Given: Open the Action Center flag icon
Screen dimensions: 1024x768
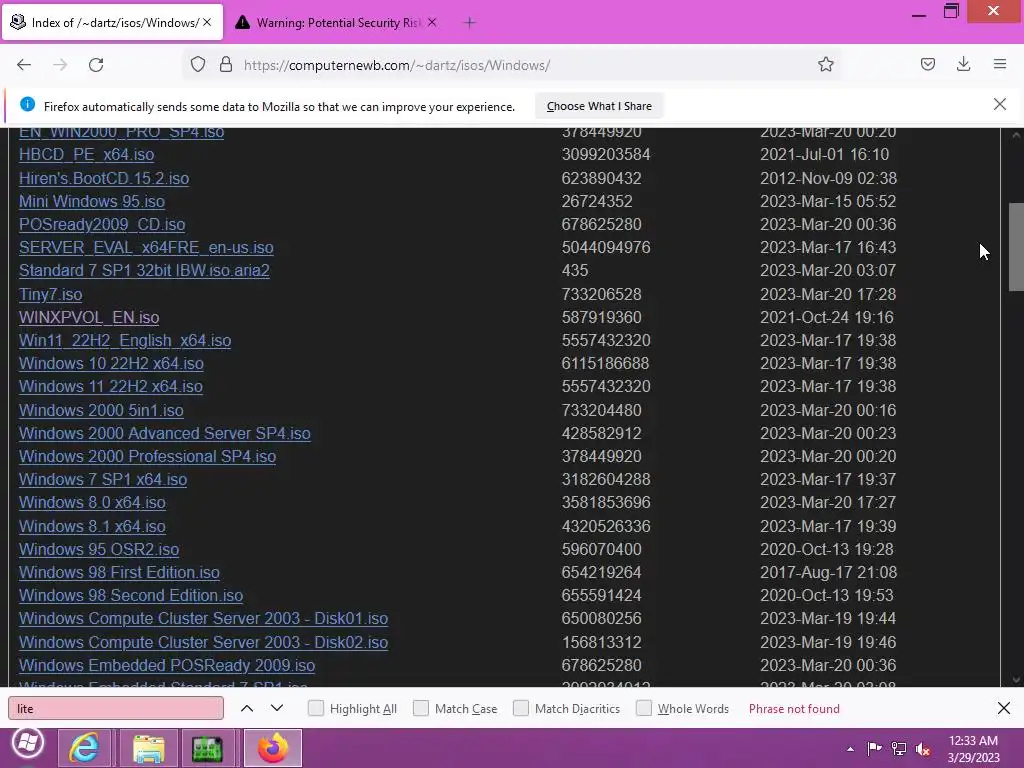Looking at the screenshot, I should coord(874,749).
